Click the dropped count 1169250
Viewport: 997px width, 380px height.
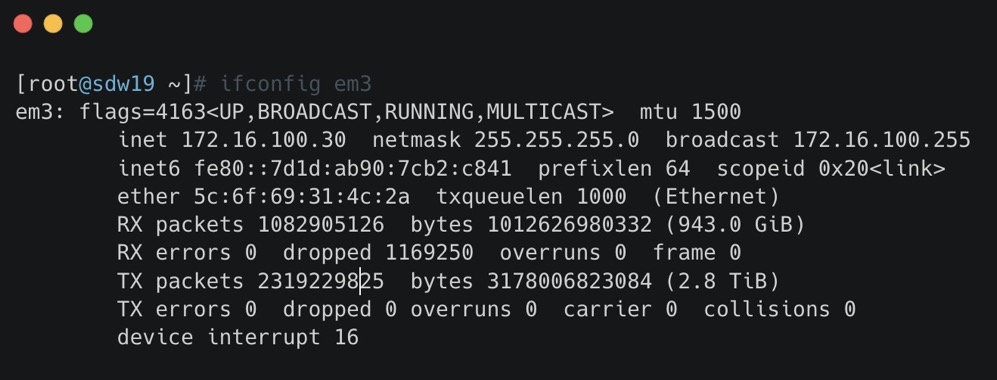point(429,252)
